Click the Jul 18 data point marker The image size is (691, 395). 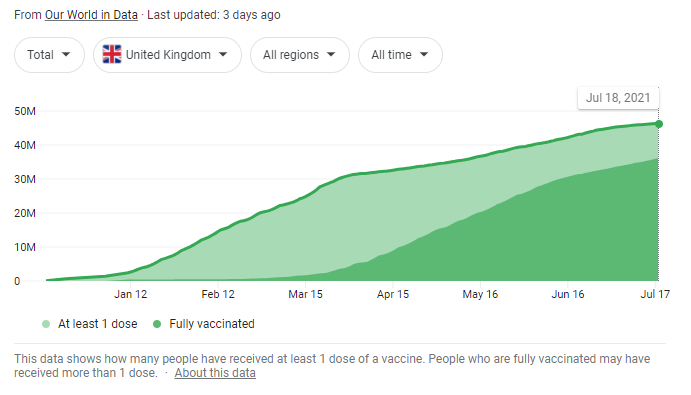(659, 124)
